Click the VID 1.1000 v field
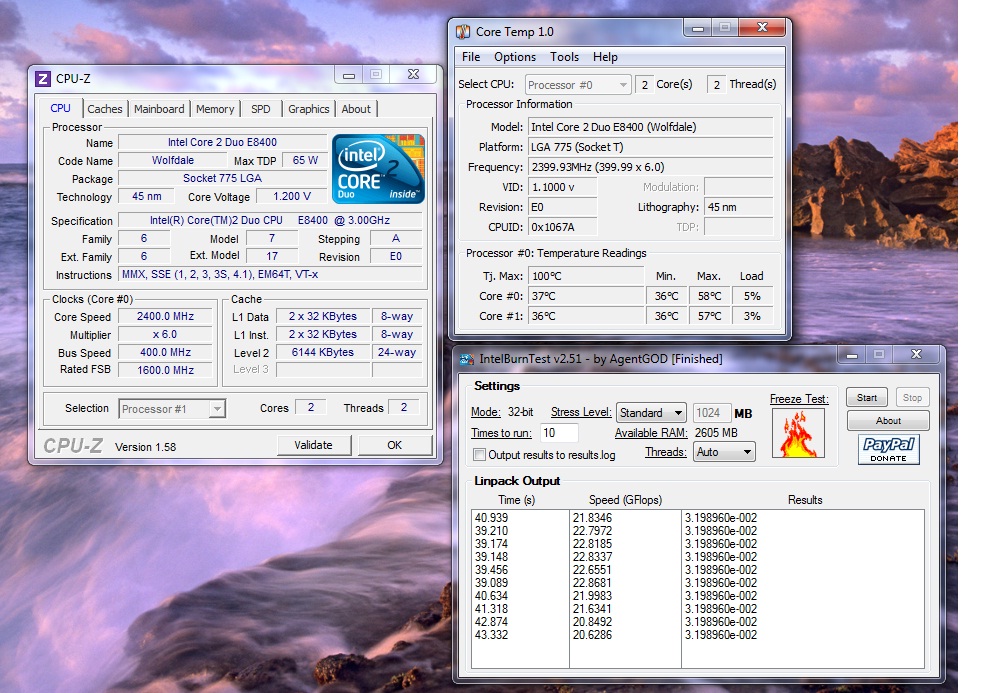Screen dimensions: 1008x693 click(562, 187)
